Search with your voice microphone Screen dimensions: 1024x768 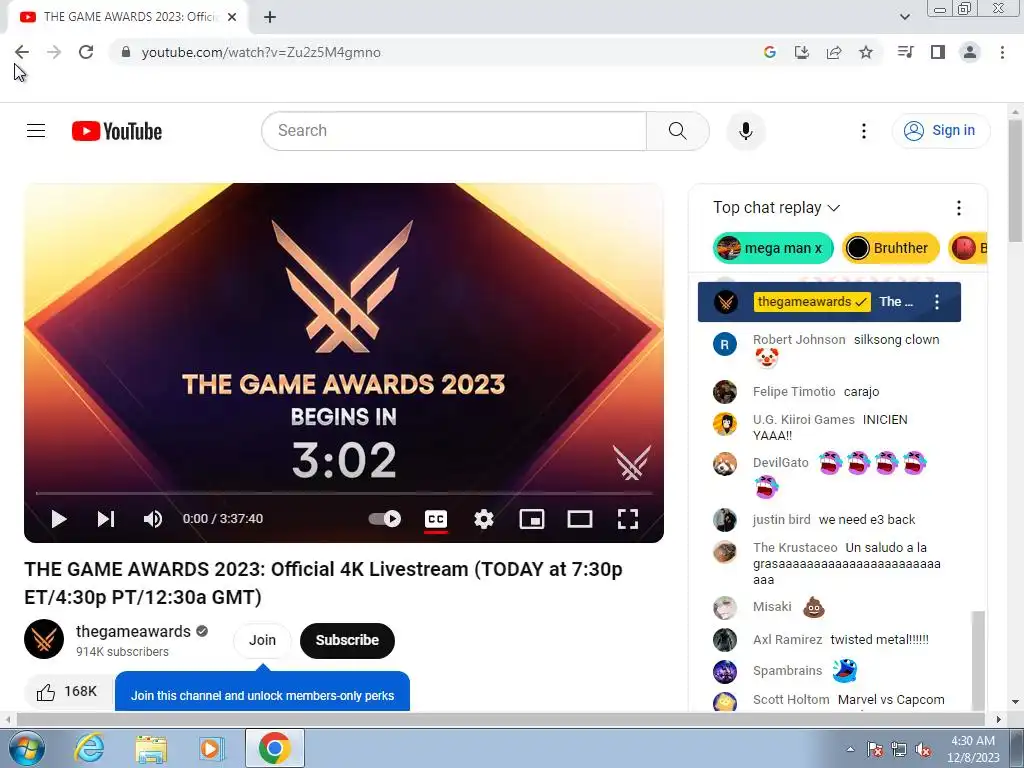[x=746, y=131]
